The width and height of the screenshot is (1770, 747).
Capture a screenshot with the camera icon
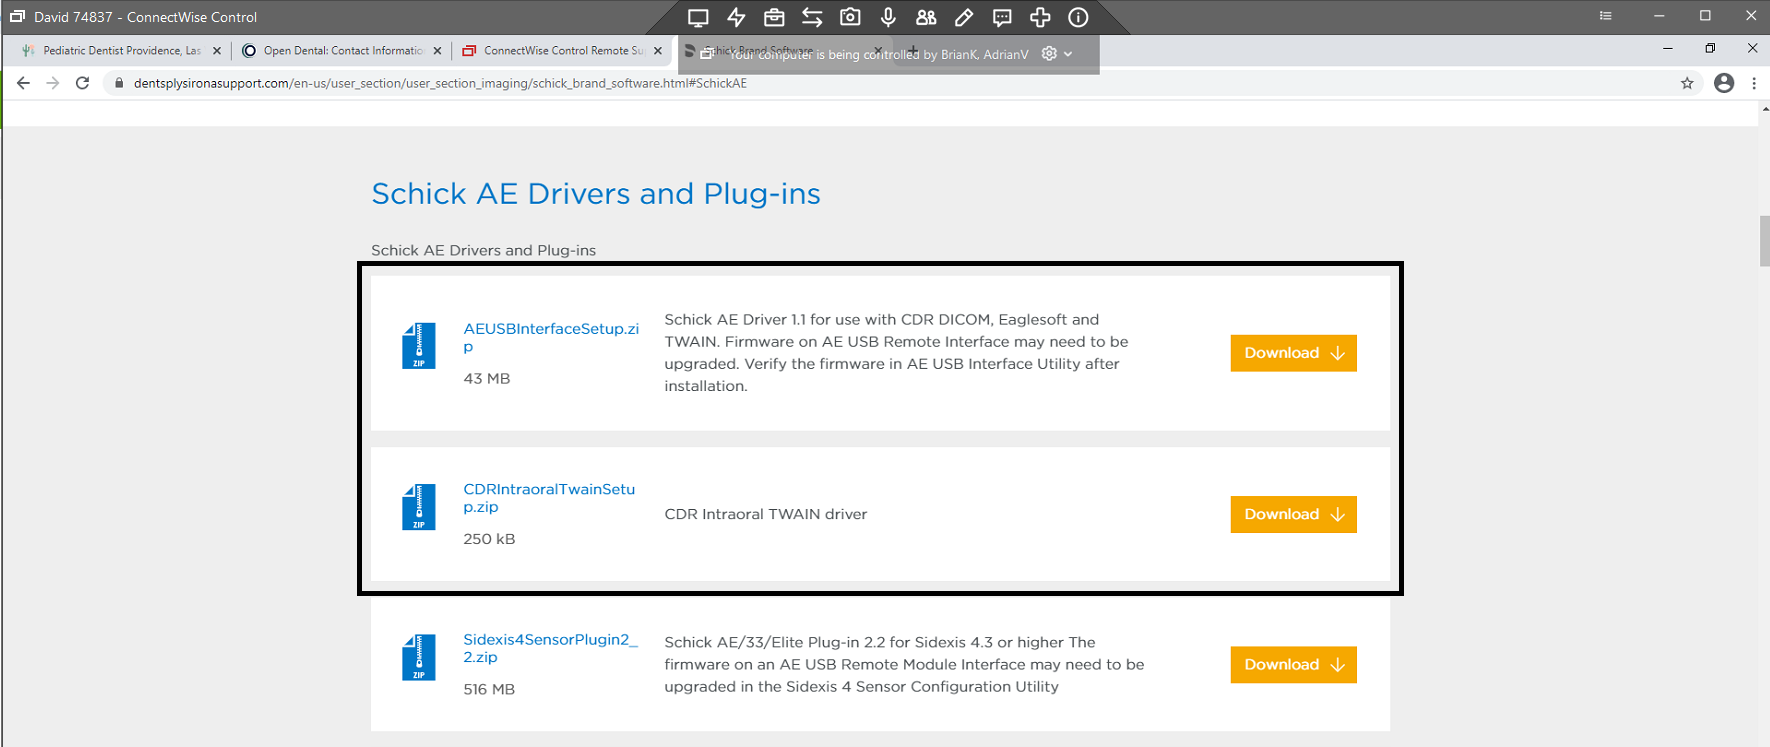[850, 17]
